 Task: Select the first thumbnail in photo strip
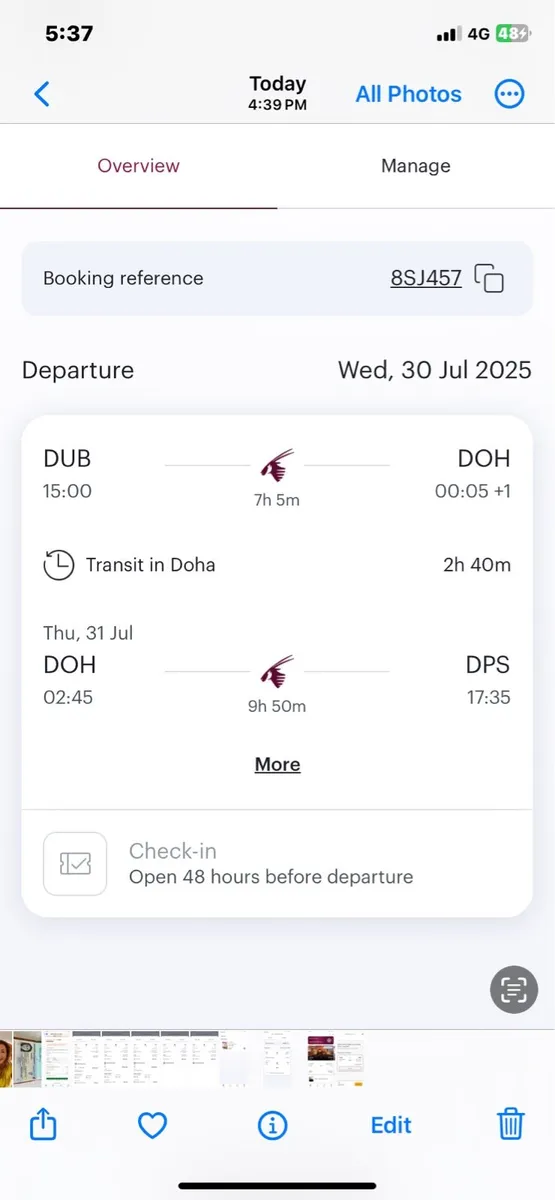tap(7, 1059)
